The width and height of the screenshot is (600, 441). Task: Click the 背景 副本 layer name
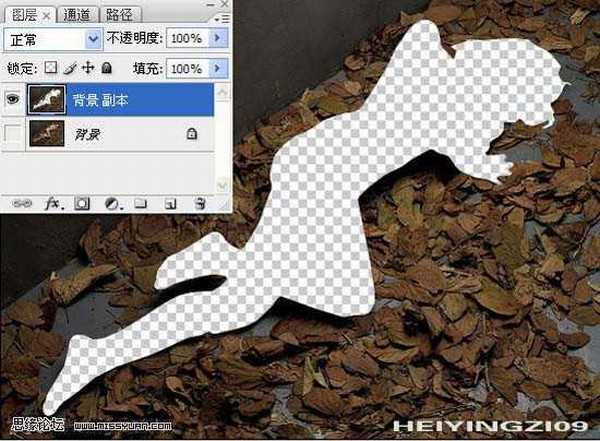100,100
